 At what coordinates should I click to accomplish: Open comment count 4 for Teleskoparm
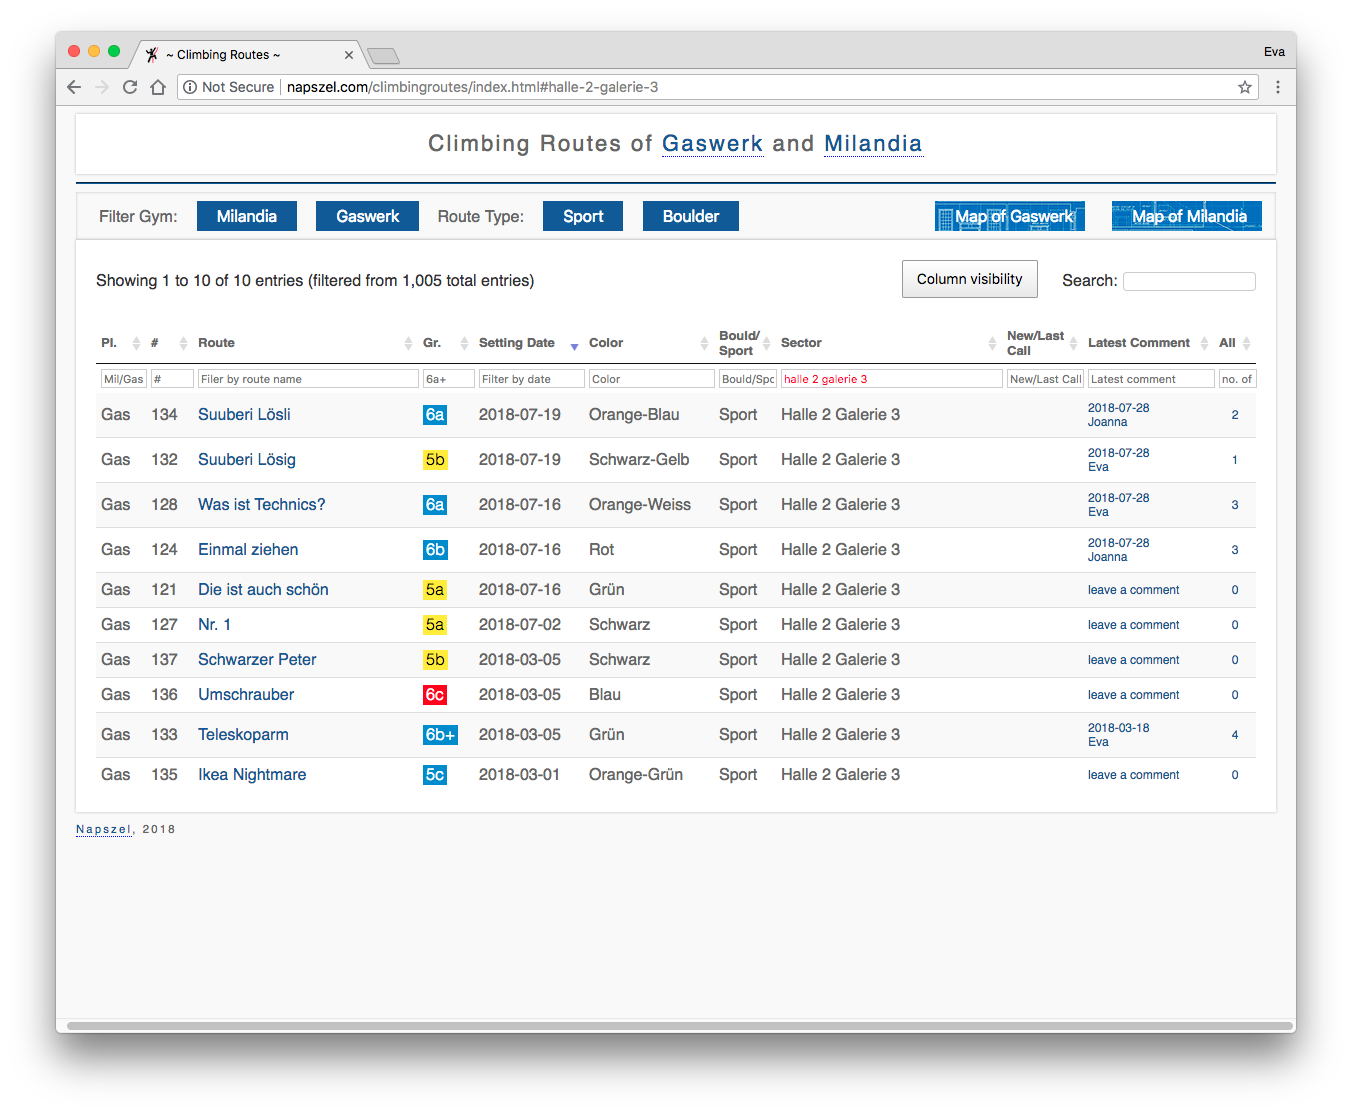(x=1235, y=735)
